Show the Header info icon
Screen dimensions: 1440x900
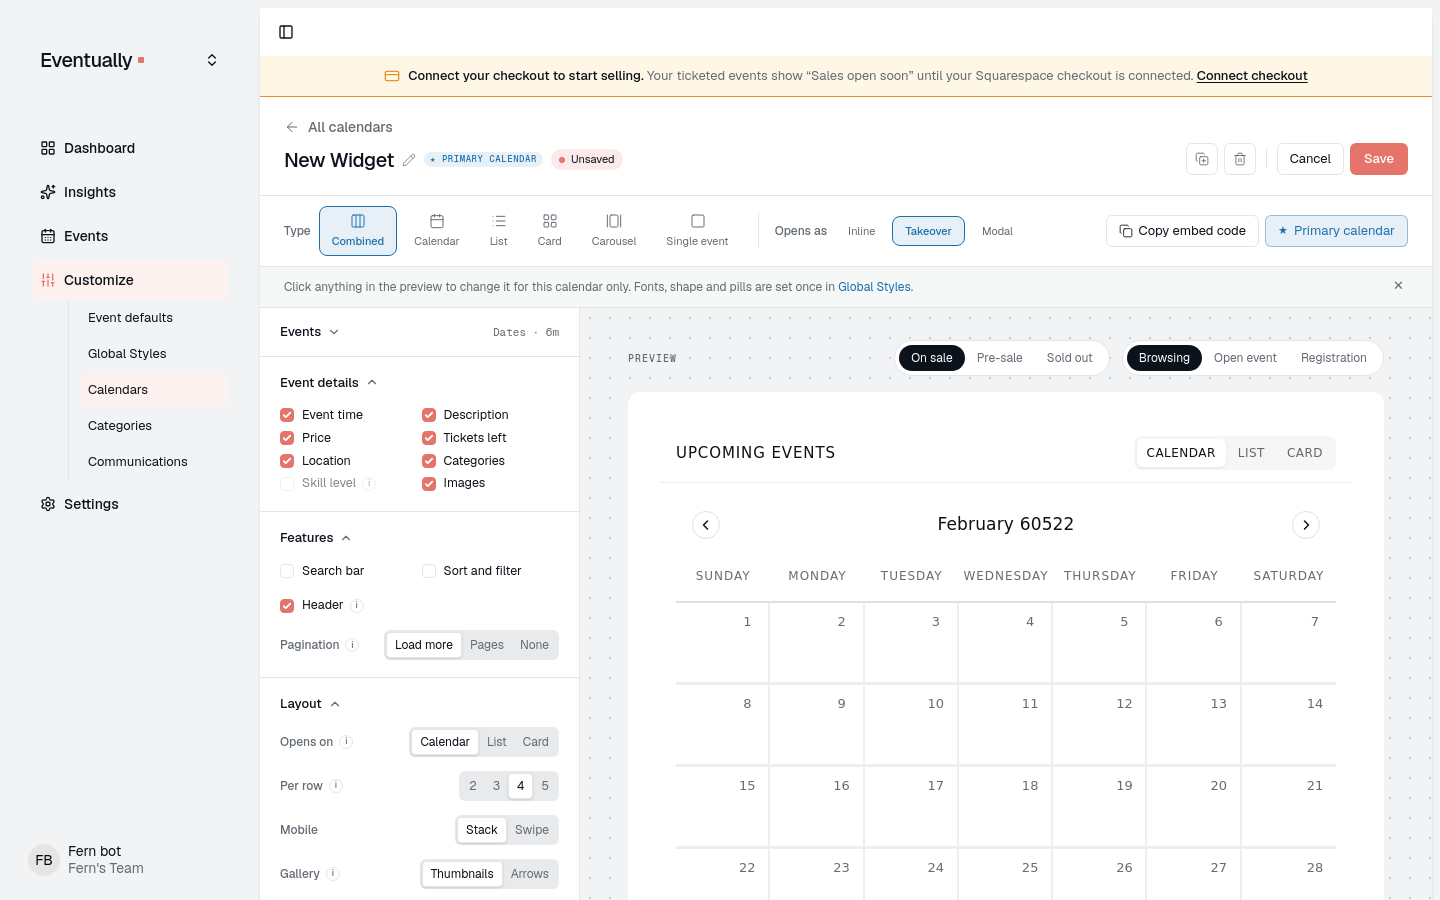pyautogui.click(x=357, y=605)
